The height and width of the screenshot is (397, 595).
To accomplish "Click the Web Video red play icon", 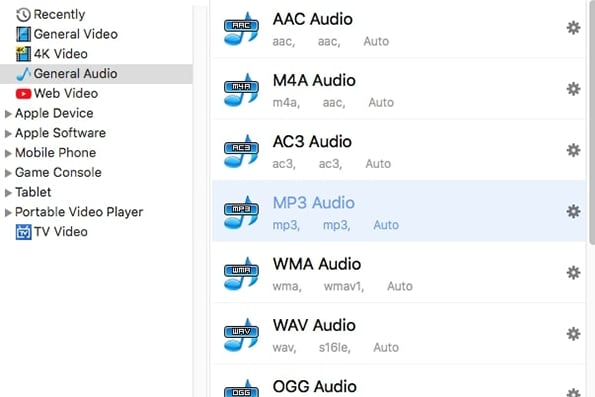I will pos(23,93).
